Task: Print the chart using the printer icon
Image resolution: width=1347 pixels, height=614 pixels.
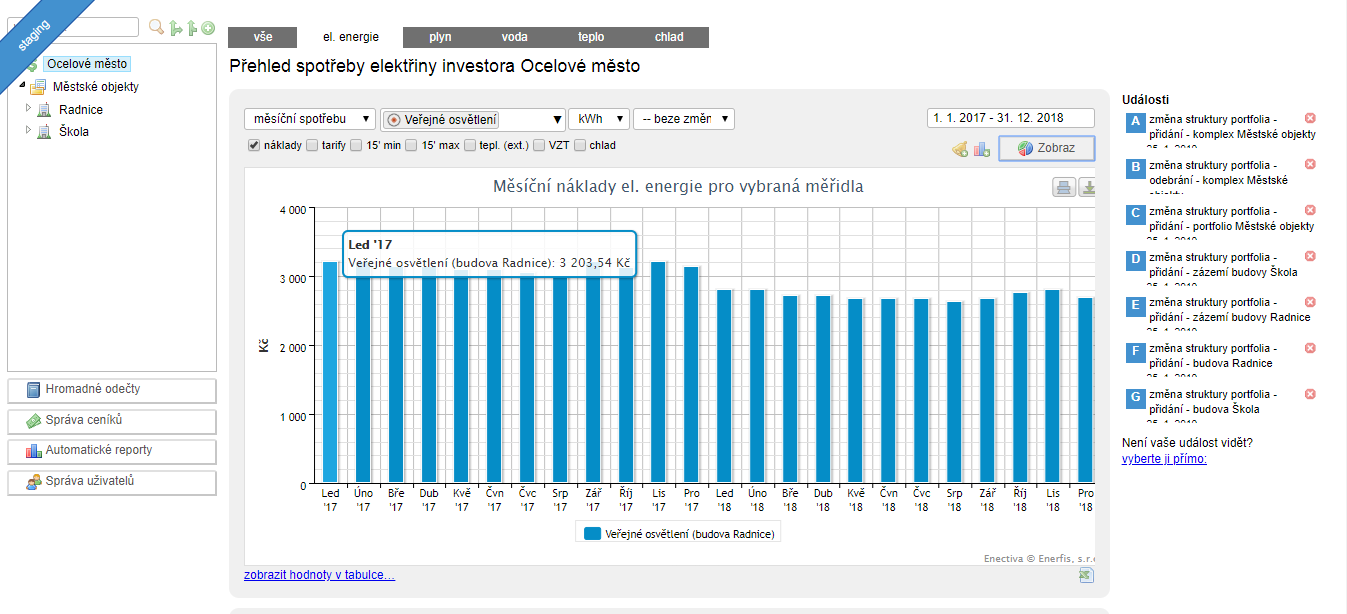Action: click(x=1063, y=188)
